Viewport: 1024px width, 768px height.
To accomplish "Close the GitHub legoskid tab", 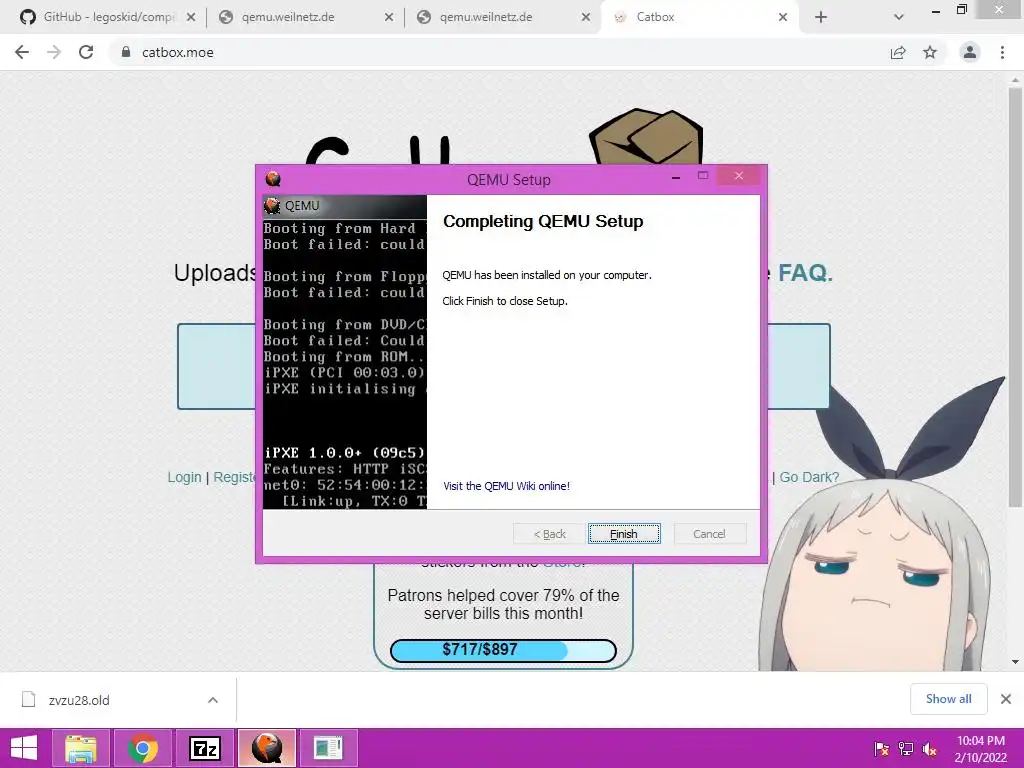I will (x=191, y=18).
